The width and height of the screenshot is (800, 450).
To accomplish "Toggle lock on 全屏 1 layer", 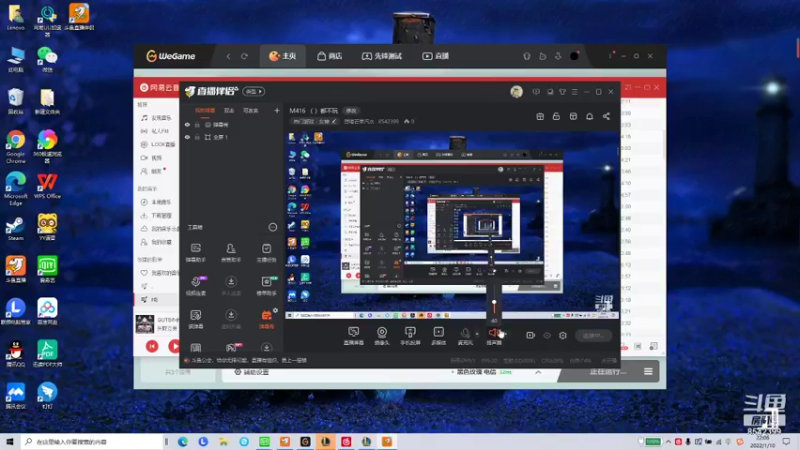I will click(x=197, y=137).
